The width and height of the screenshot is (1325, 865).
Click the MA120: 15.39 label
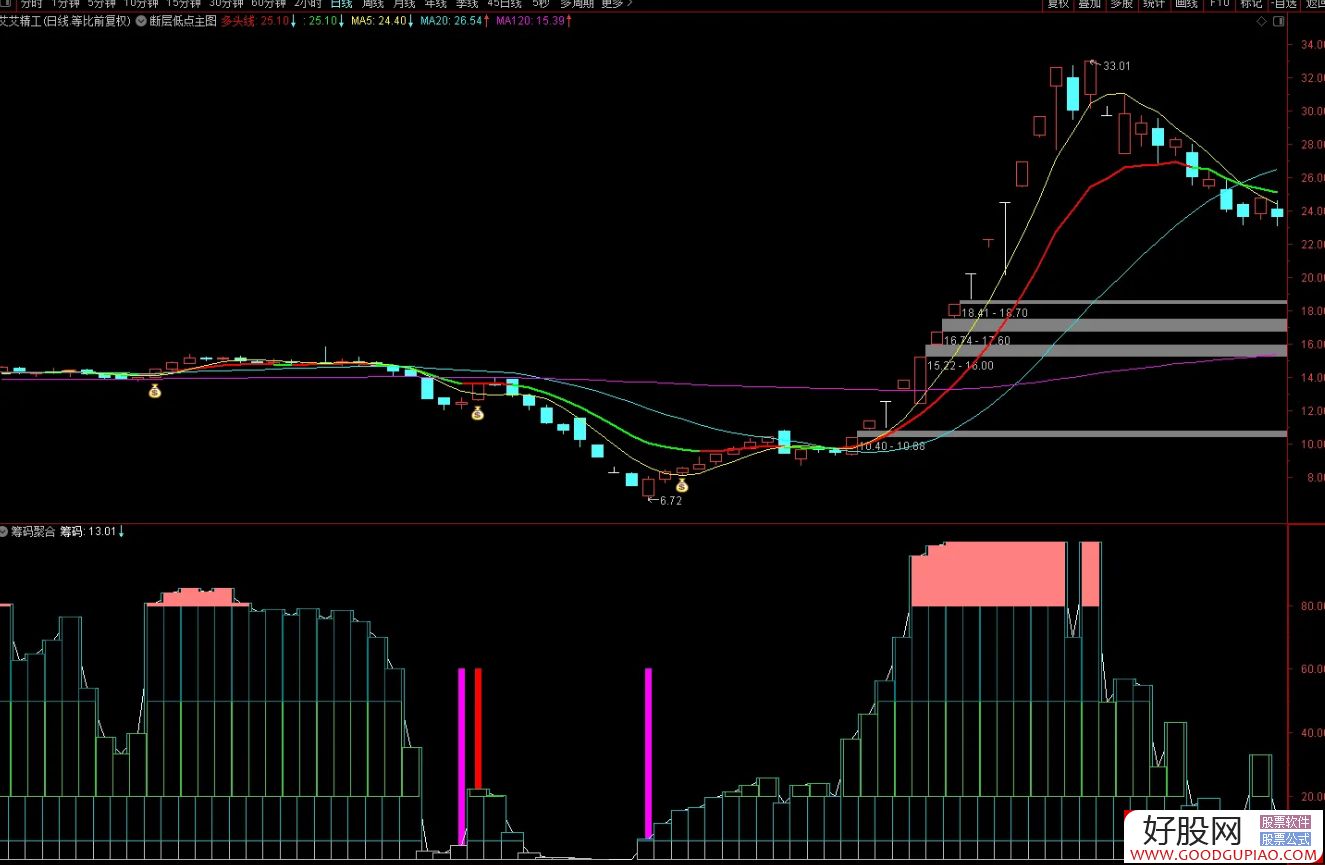pos(530,20)
